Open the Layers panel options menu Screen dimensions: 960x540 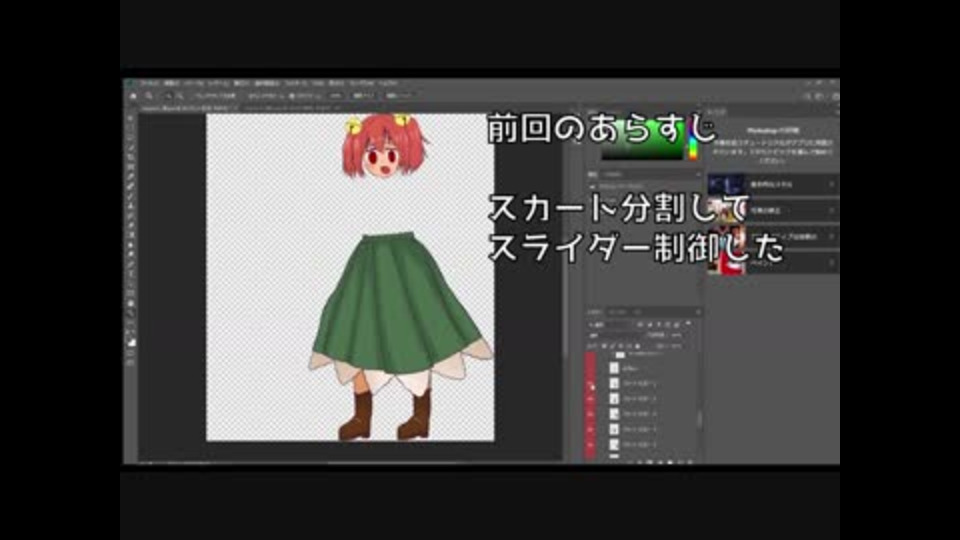coord(697,312)
